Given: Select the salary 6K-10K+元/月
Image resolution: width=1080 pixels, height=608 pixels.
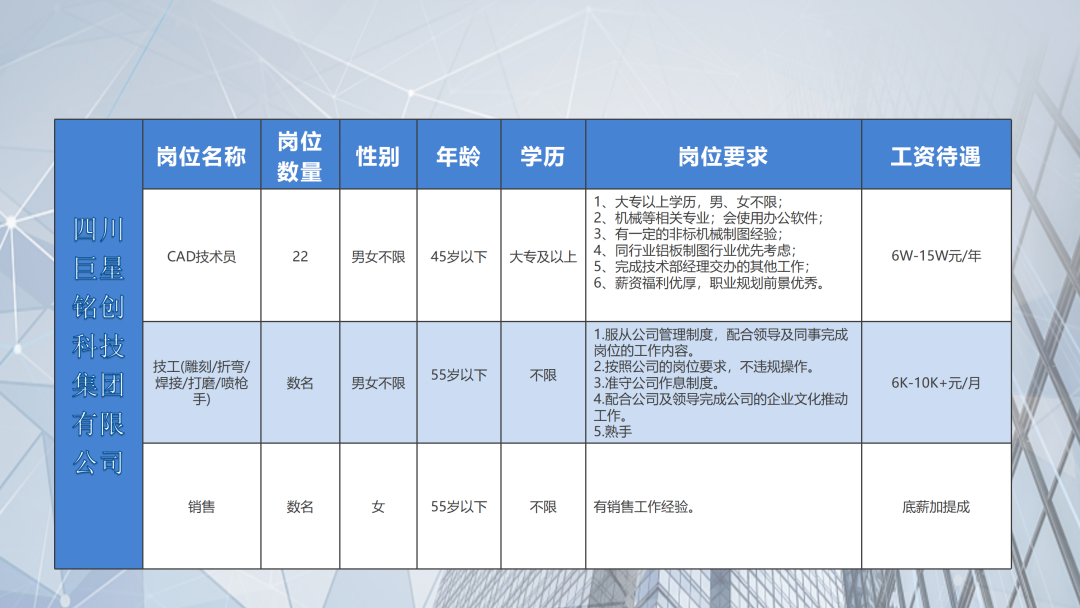Looking at the screenshot, I should tap(935, 383).
